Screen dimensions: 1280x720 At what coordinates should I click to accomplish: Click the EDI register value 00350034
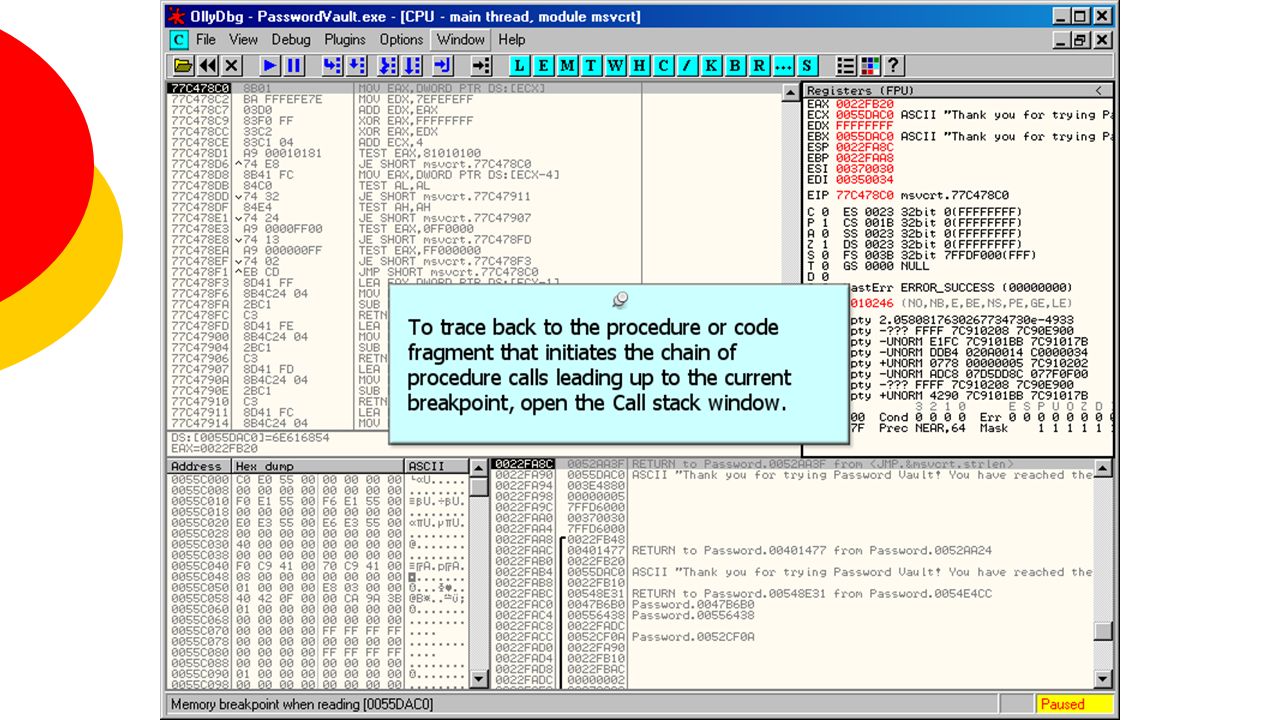(864, 180)
